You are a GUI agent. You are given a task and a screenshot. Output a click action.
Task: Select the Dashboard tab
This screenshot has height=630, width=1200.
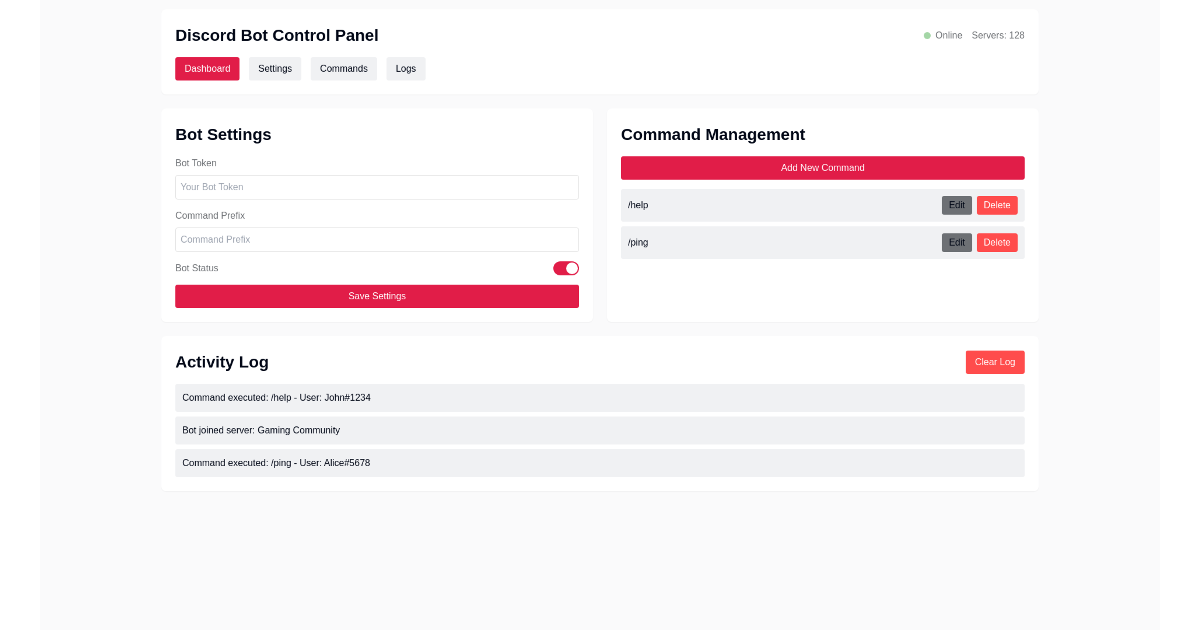click(207, 68)
